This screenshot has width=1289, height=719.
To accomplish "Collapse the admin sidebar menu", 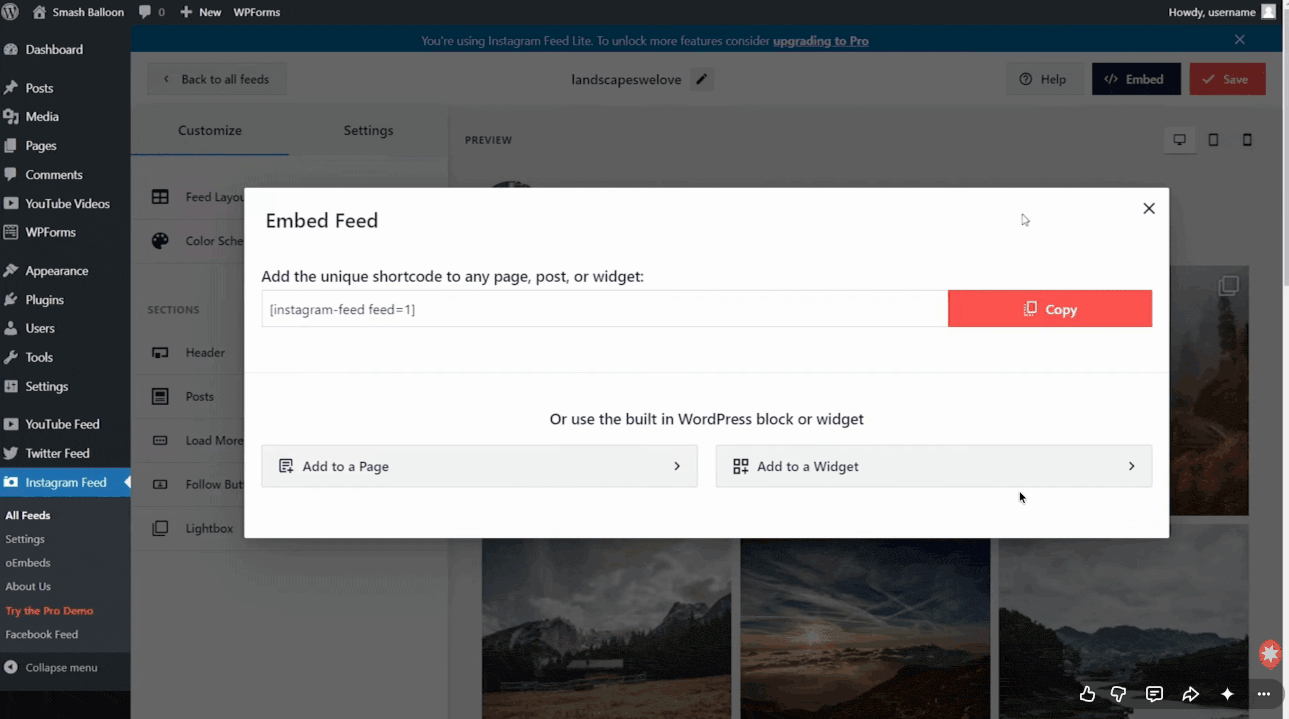I will (50, 667).
